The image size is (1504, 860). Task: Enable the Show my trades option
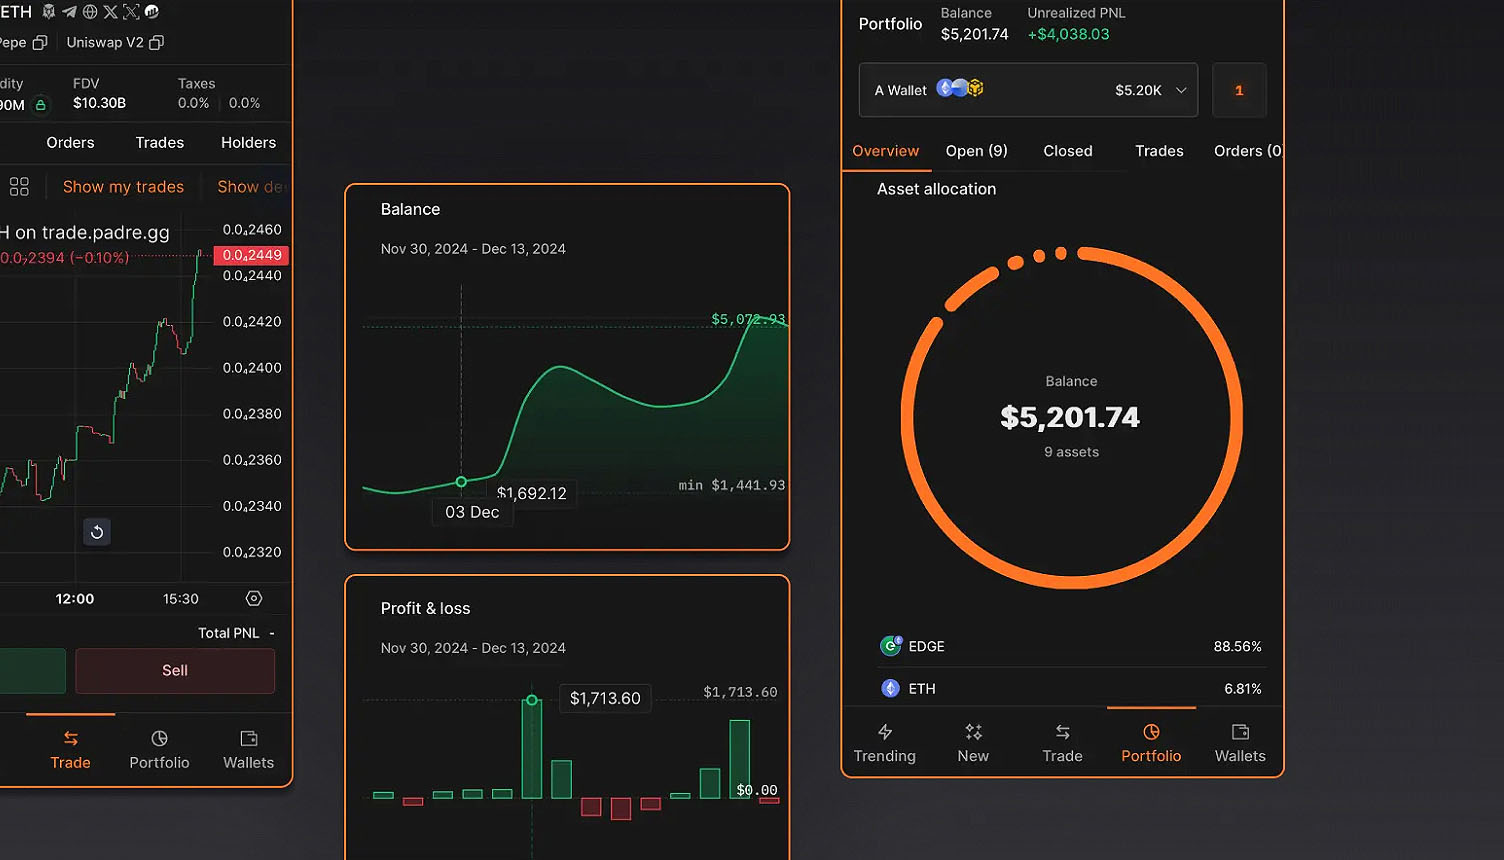tap(122, 186)
